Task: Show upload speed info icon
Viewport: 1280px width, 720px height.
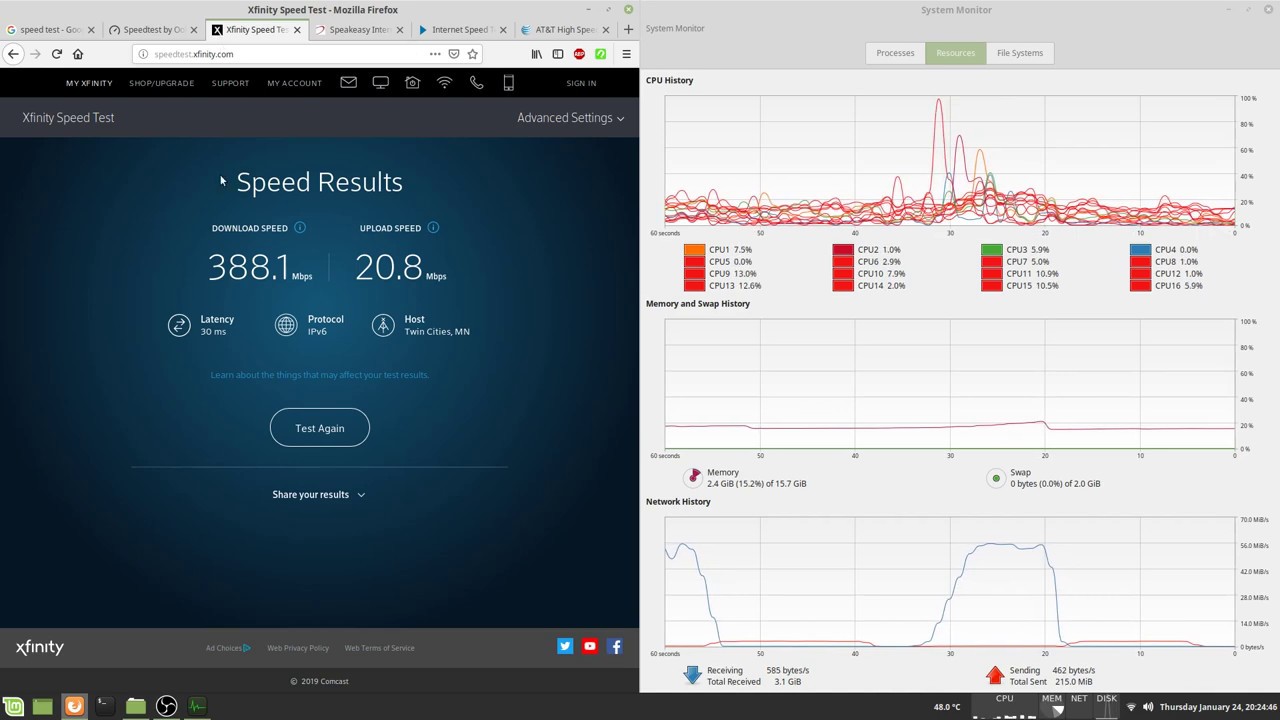Action: 433,227
